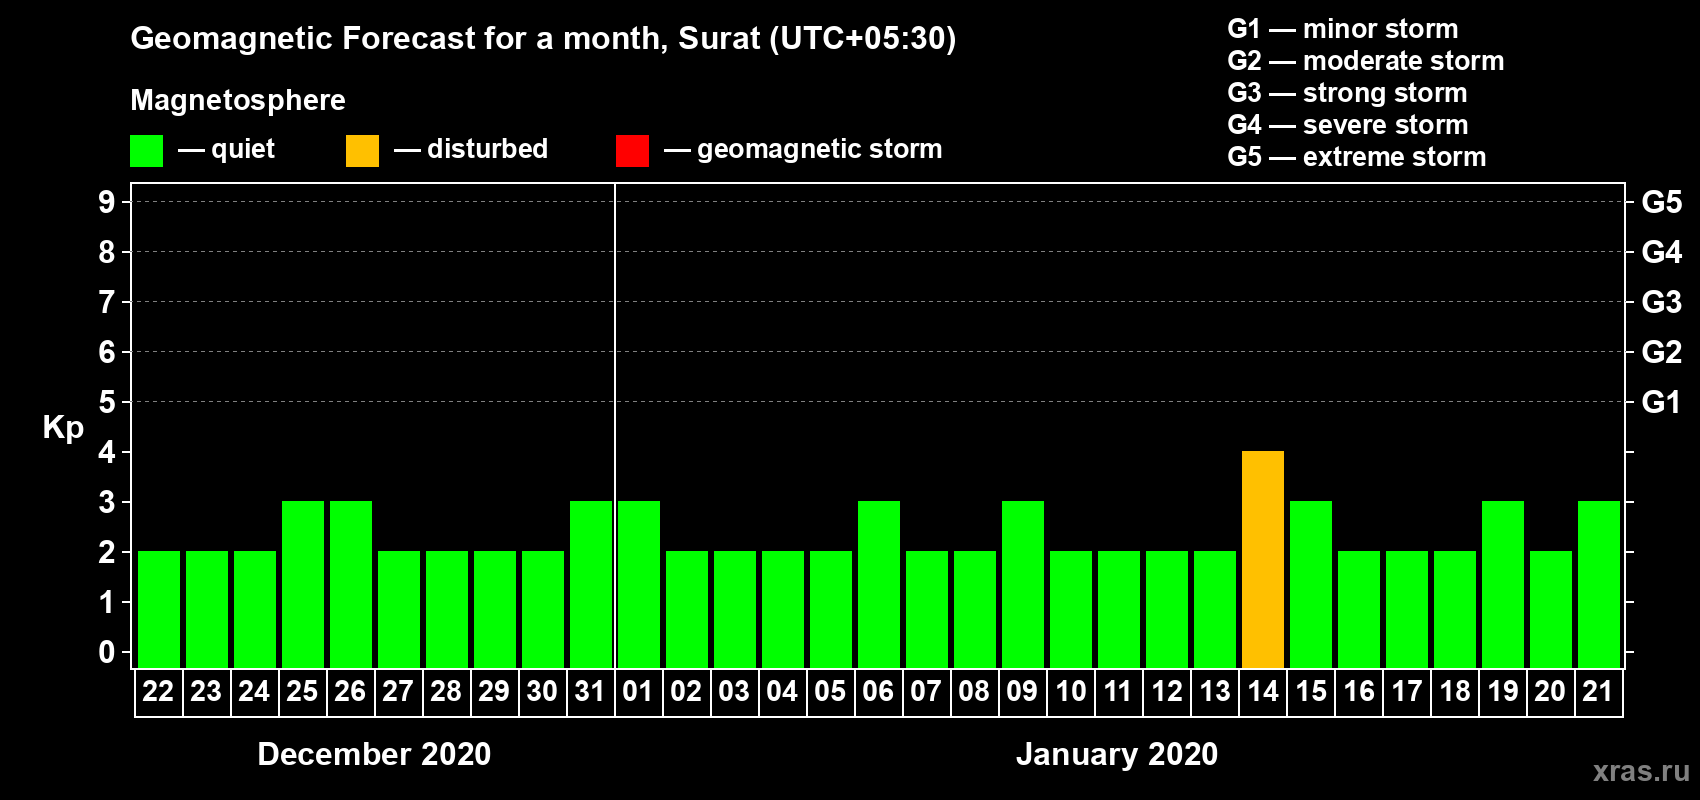Screen dimensions: 1700x800
Task: Click the 'disturbed' legend label
Action: pyautogui.click(x=487, y=149)
